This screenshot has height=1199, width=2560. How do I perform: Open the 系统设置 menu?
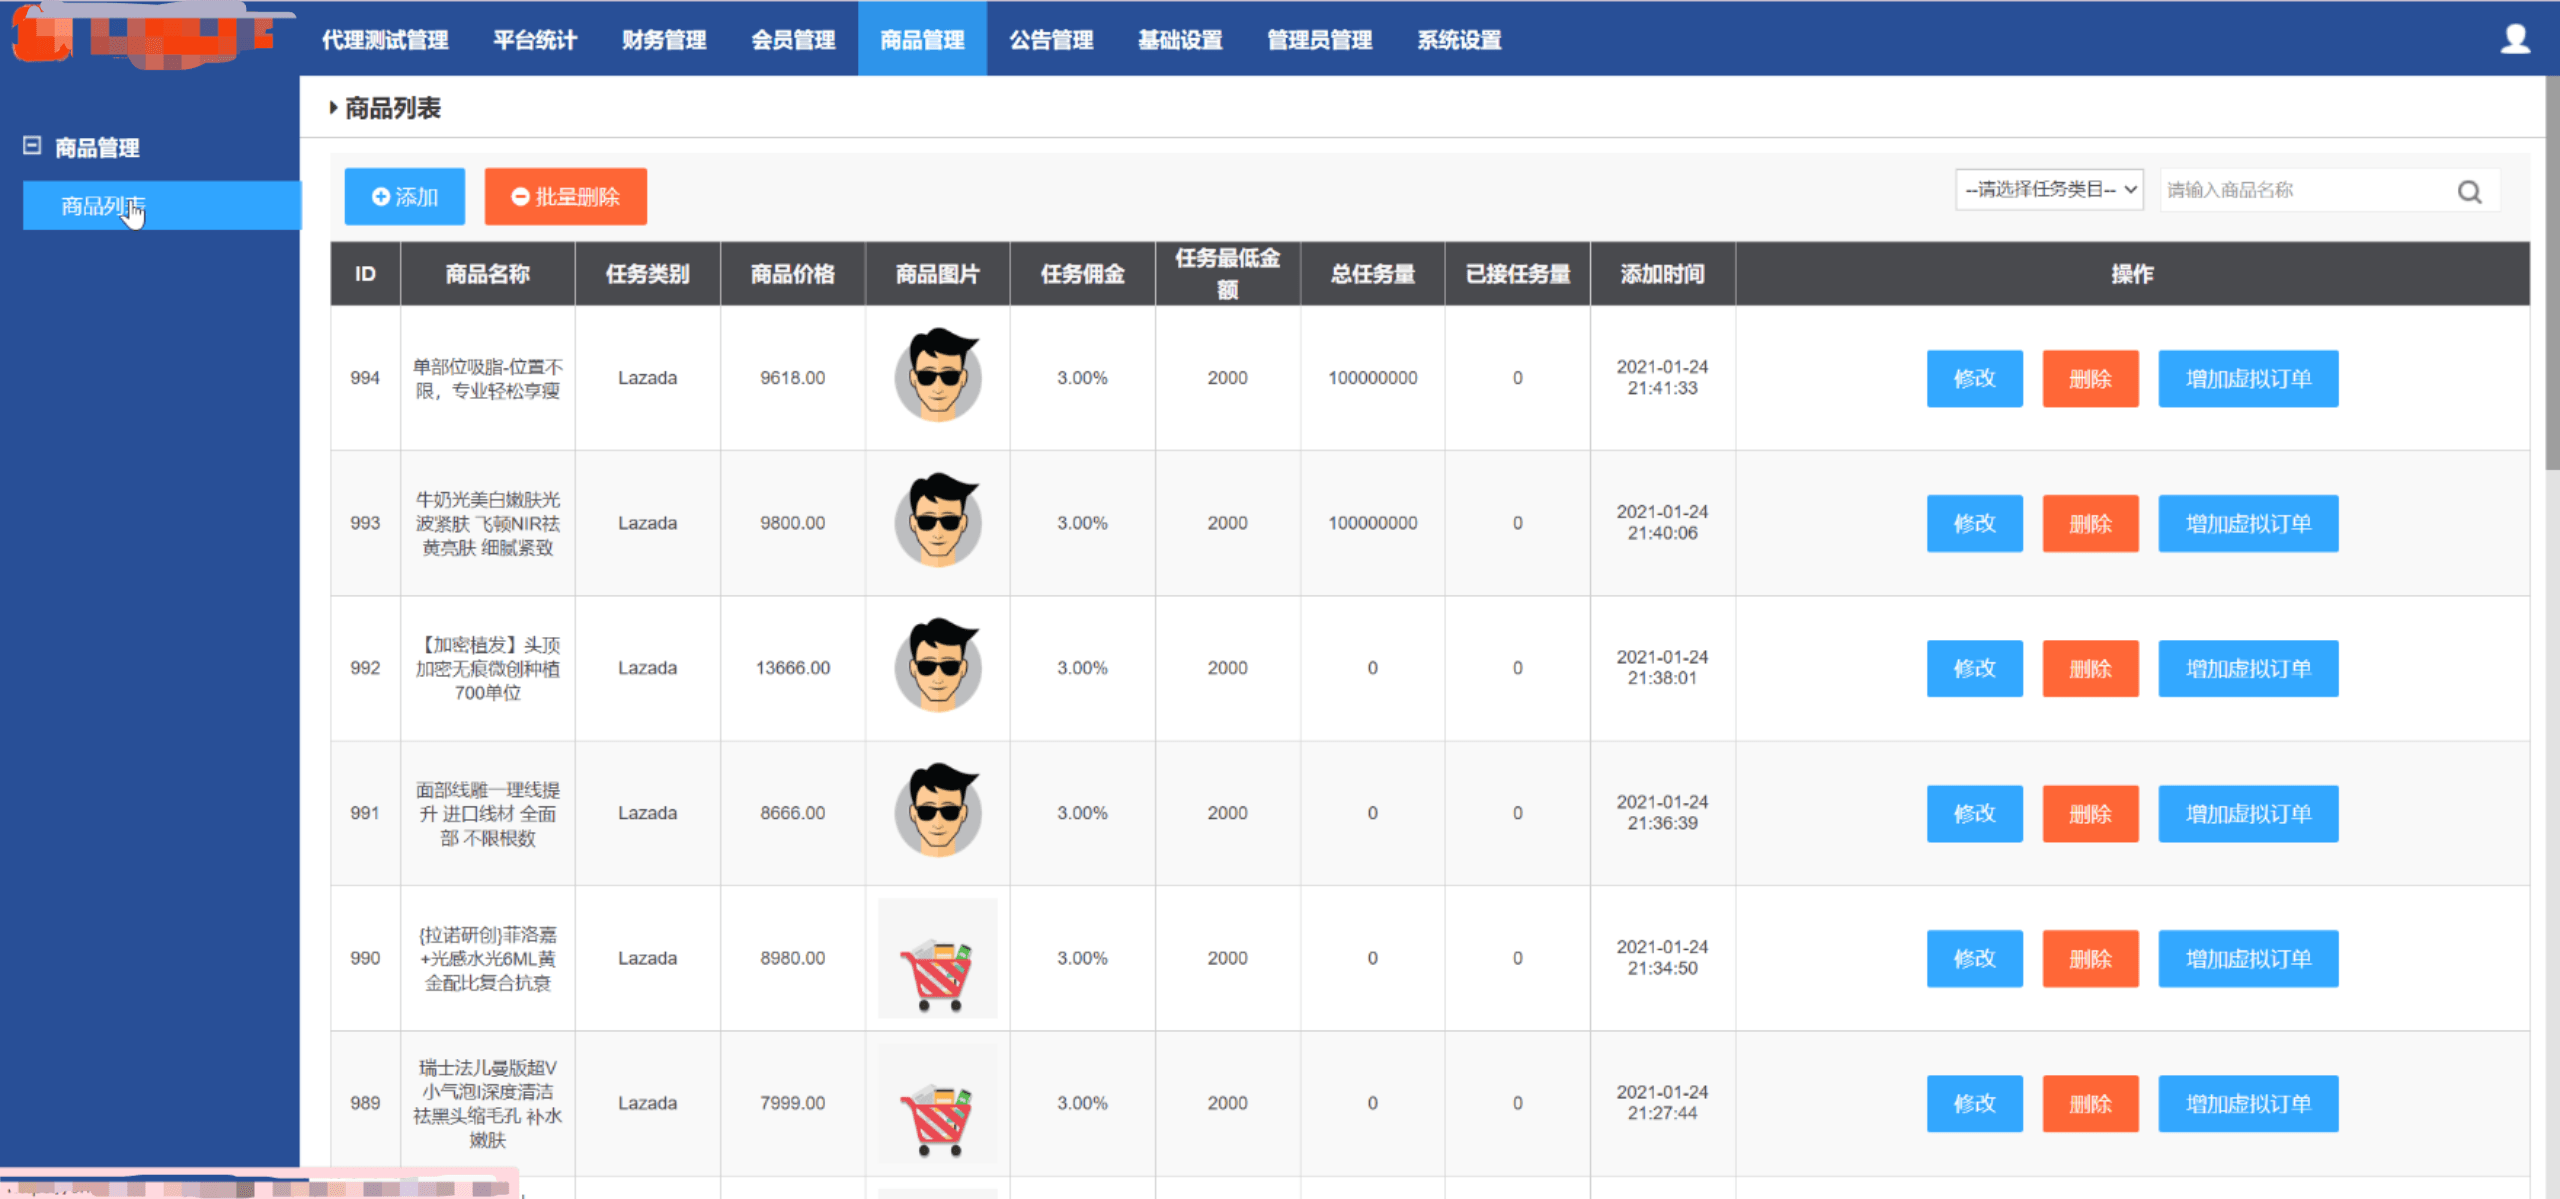(1458, 40)
